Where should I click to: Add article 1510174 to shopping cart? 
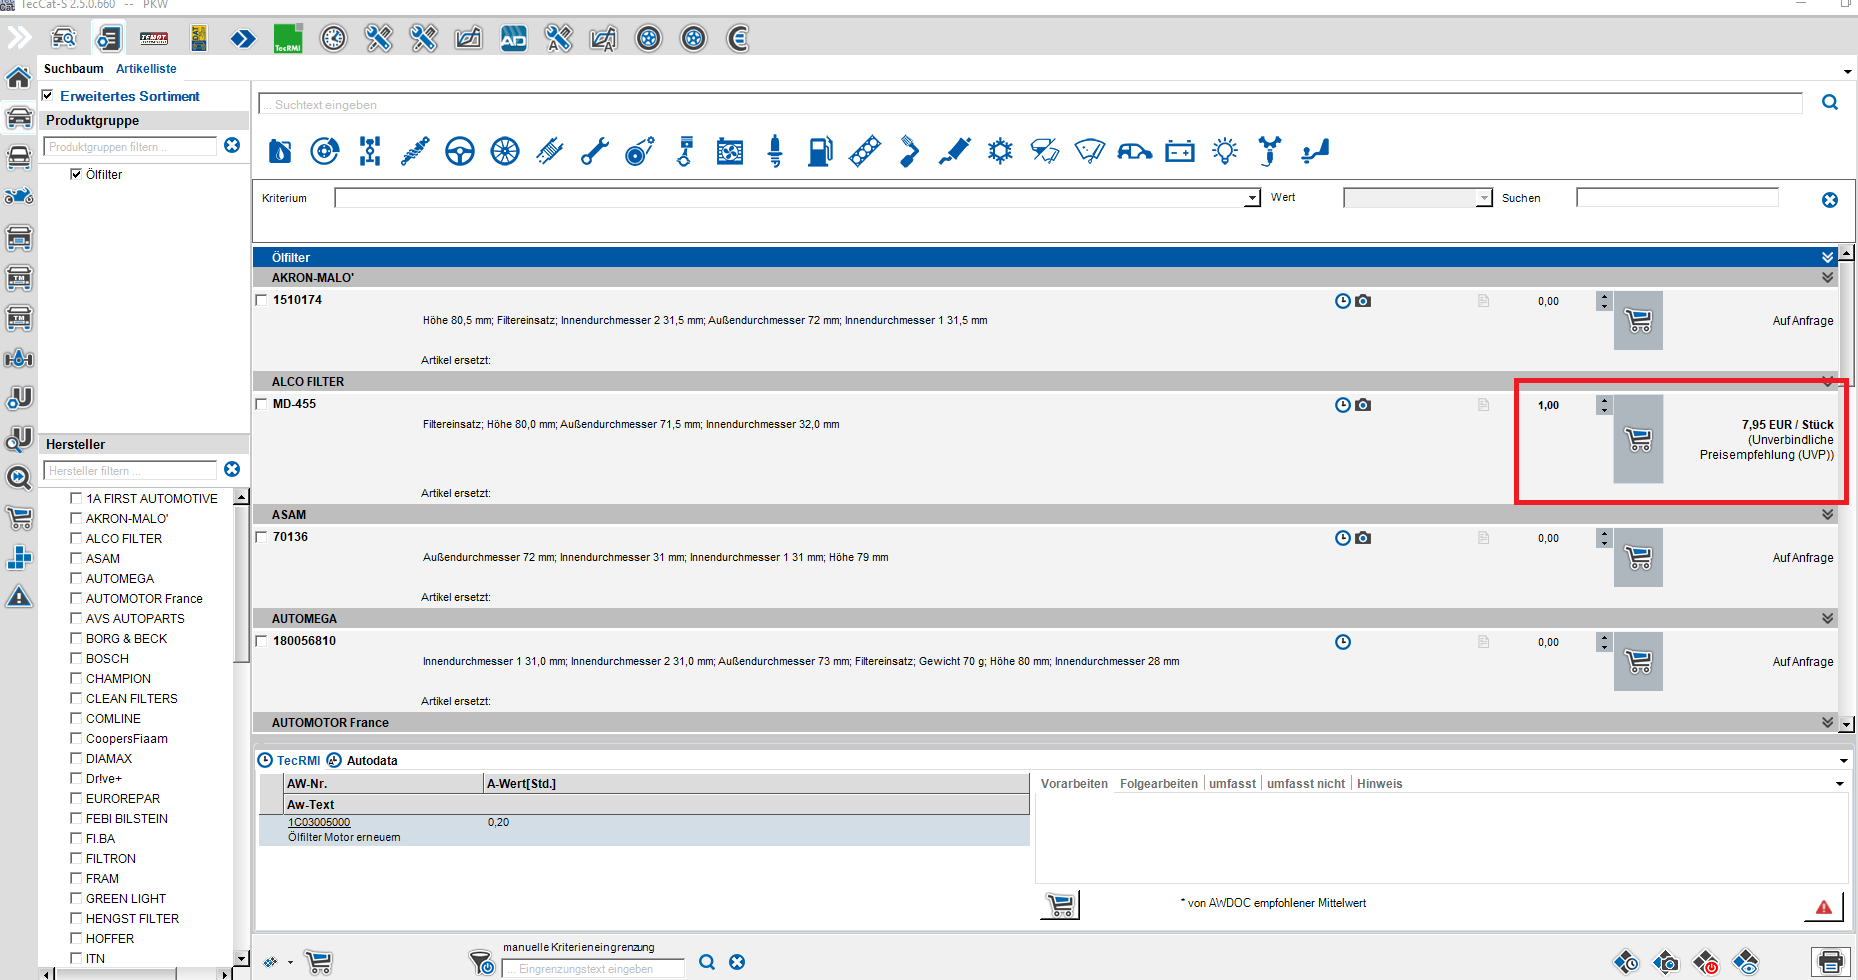1638,321
